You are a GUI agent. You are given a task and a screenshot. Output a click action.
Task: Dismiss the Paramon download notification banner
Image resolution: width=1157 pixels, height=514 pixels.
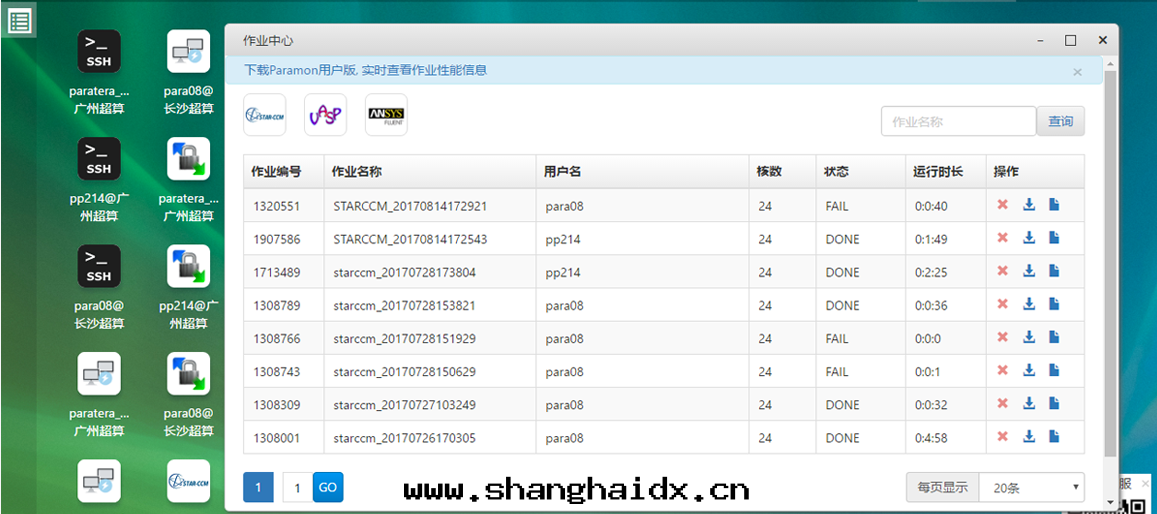[x=1077, y=72]
